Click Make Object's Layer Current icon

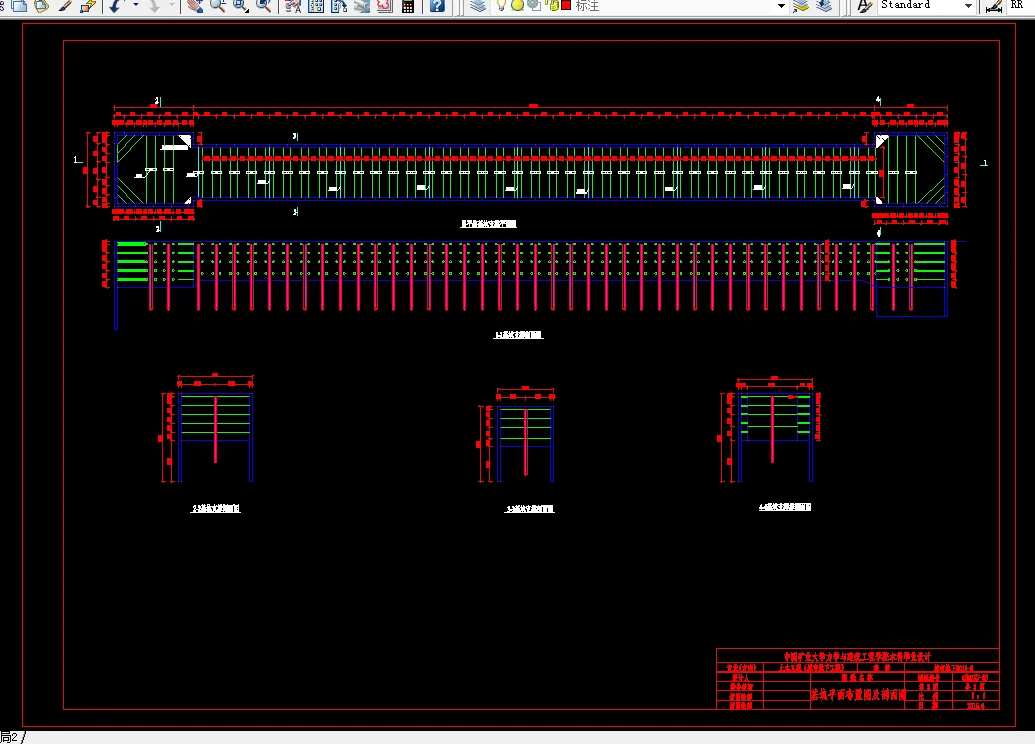click(801, 6)
